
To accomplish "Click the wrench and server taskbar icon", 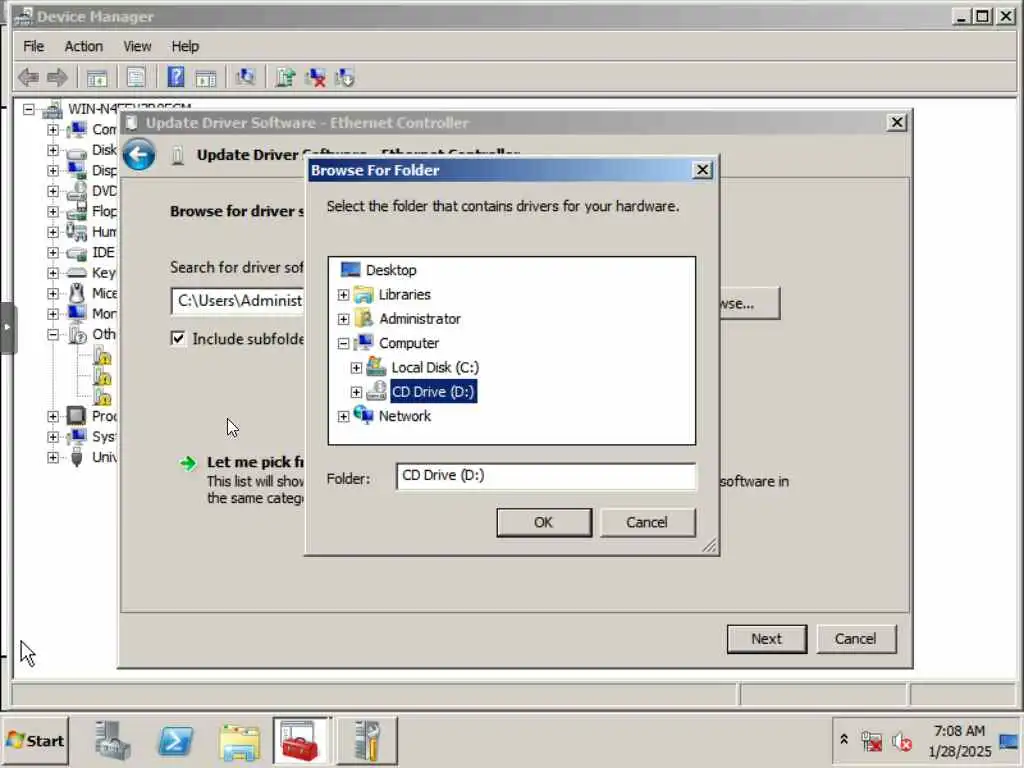I will pos(367,741).
